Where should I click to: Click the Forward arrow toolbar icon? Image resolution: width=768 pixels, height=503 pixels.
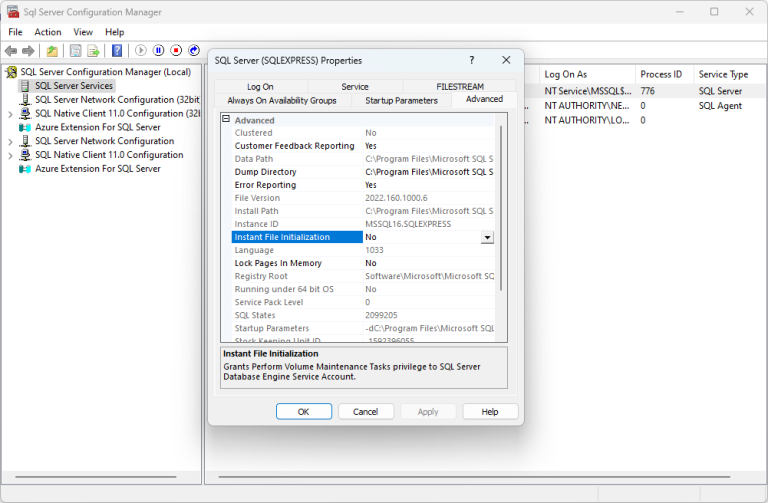[x=28, y=50]
